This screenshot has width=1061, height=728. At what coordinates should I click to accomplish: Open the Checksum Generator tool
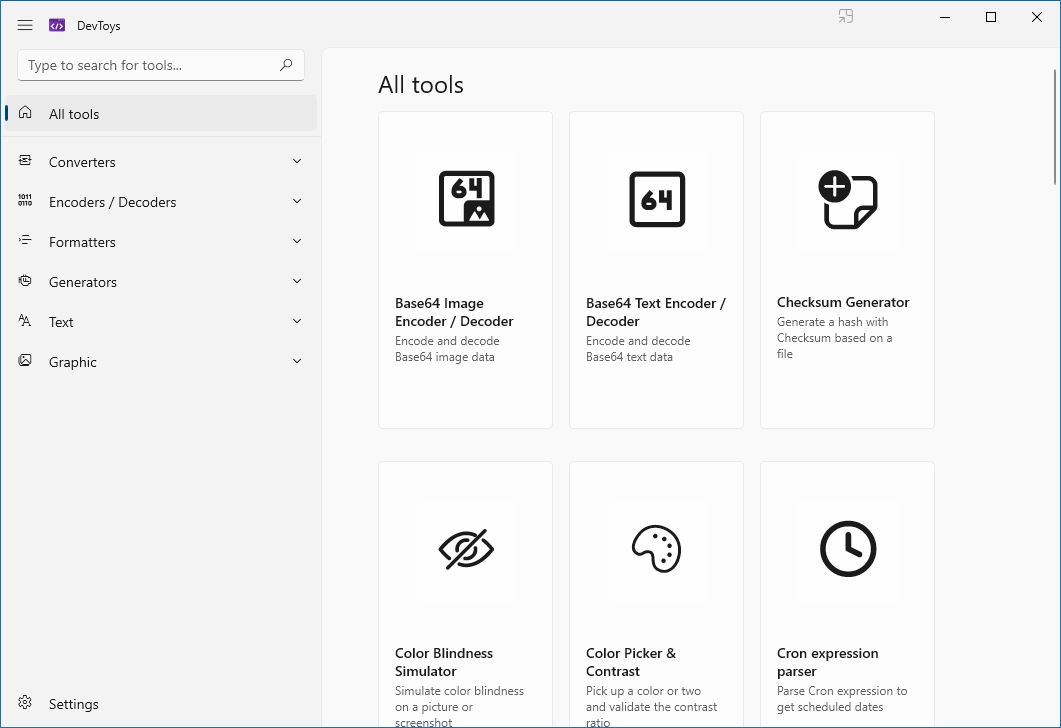847,270
